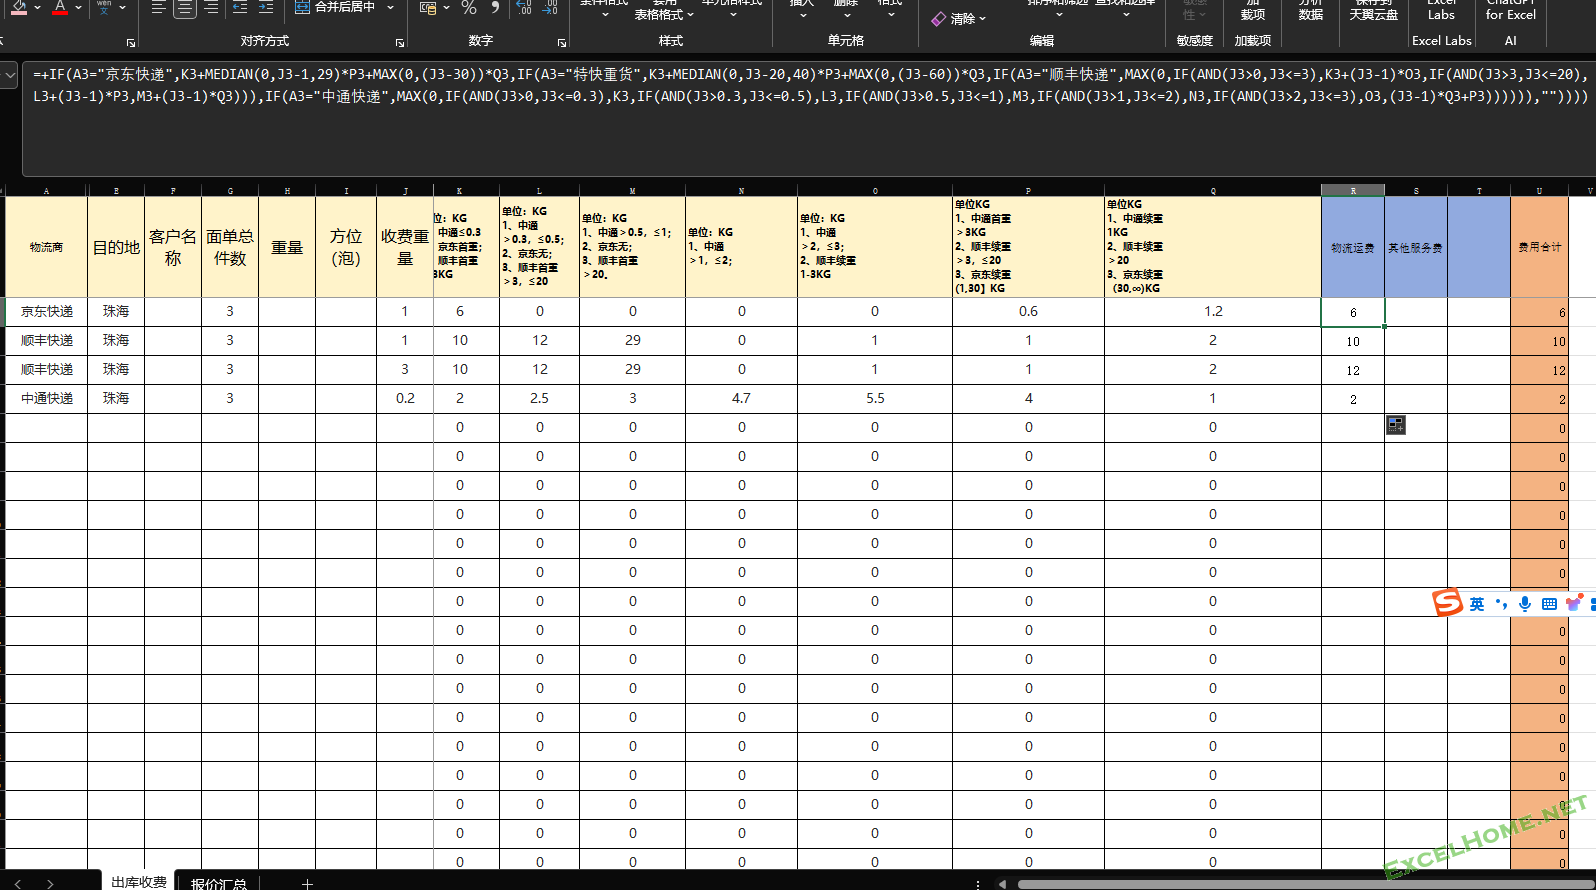Click save to 天翼云盘 button
The height and width of the screenshot is (890, 1596).
[x=1374, y=10]
